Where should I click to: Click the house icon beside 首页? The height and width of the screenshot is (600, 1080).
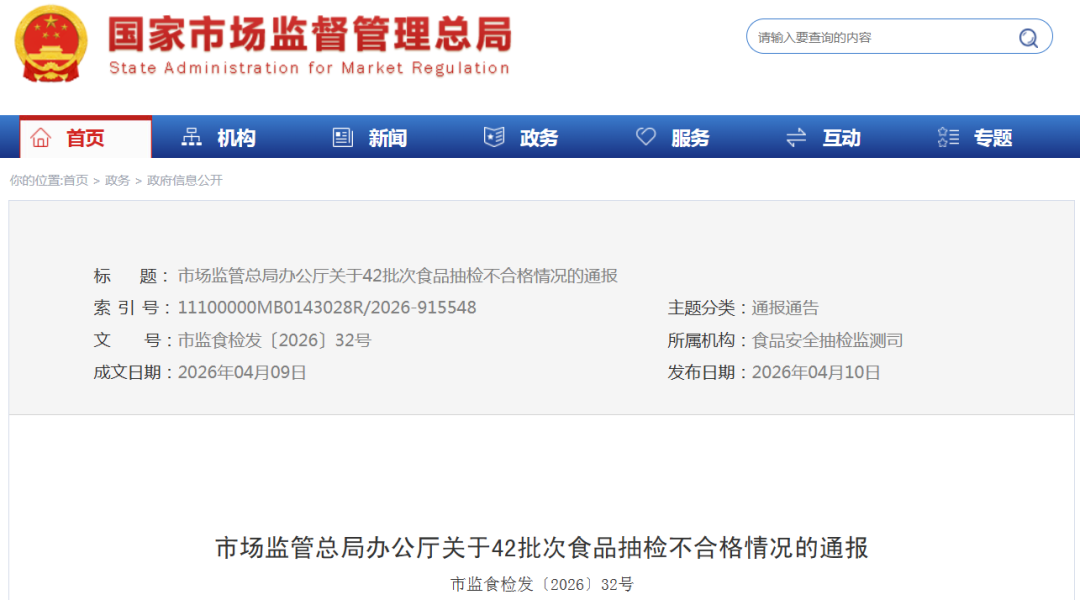point(41,138)
